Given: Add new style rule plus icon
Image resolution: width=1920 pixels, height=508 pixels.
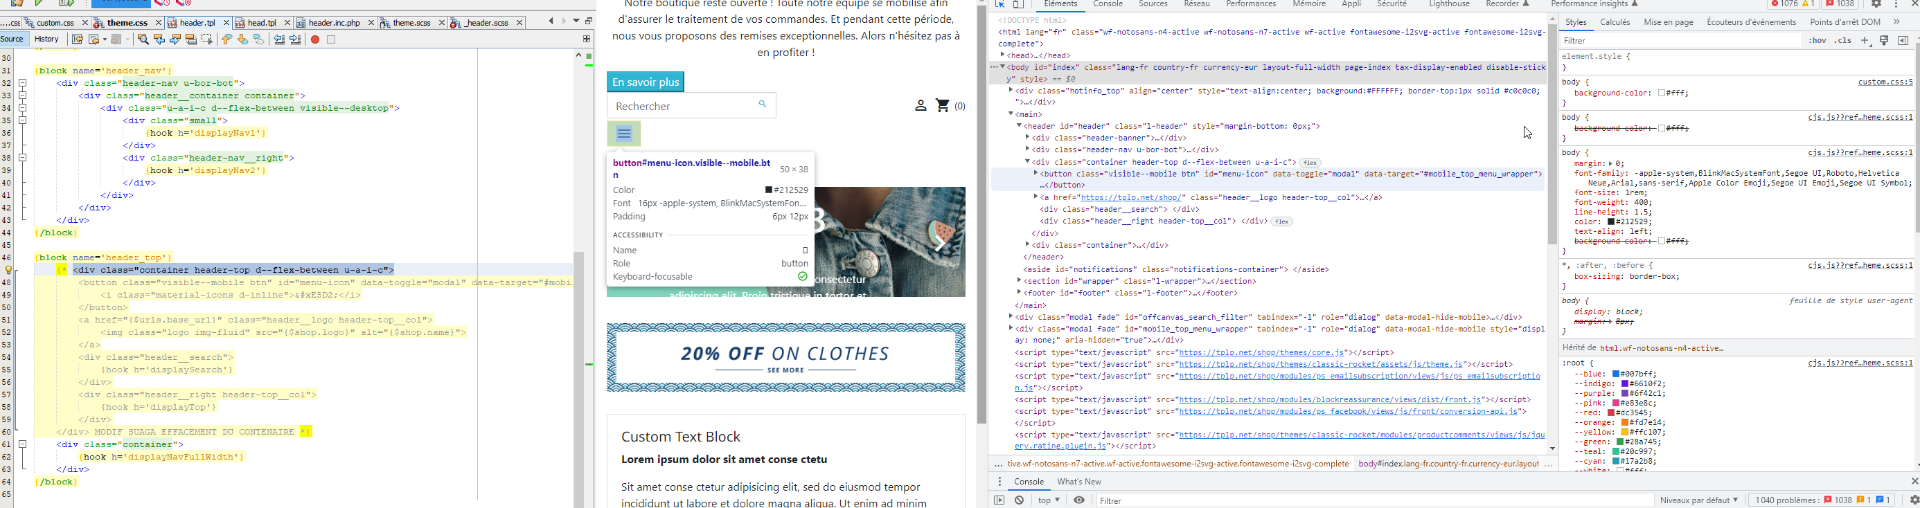Looking at the screenshot, I should [1864, 40].
